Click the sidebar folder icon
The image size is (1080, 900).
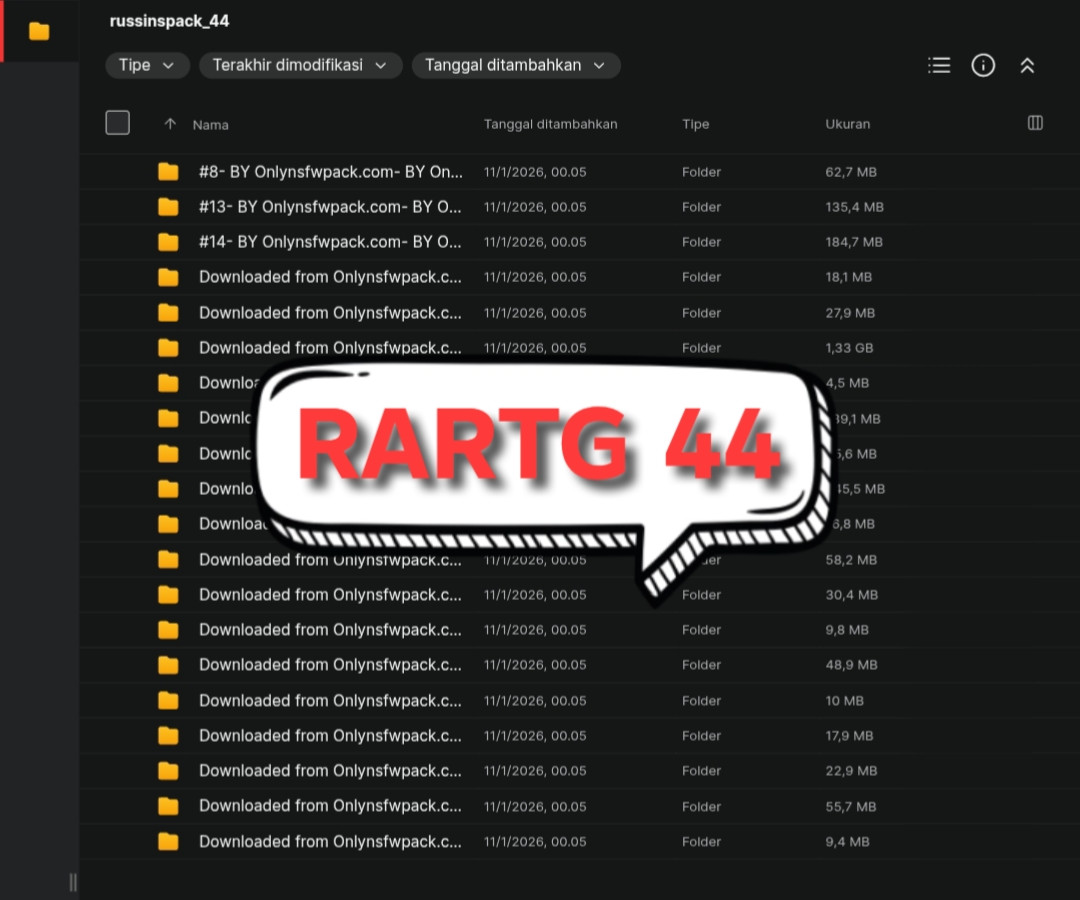[39, 31]
